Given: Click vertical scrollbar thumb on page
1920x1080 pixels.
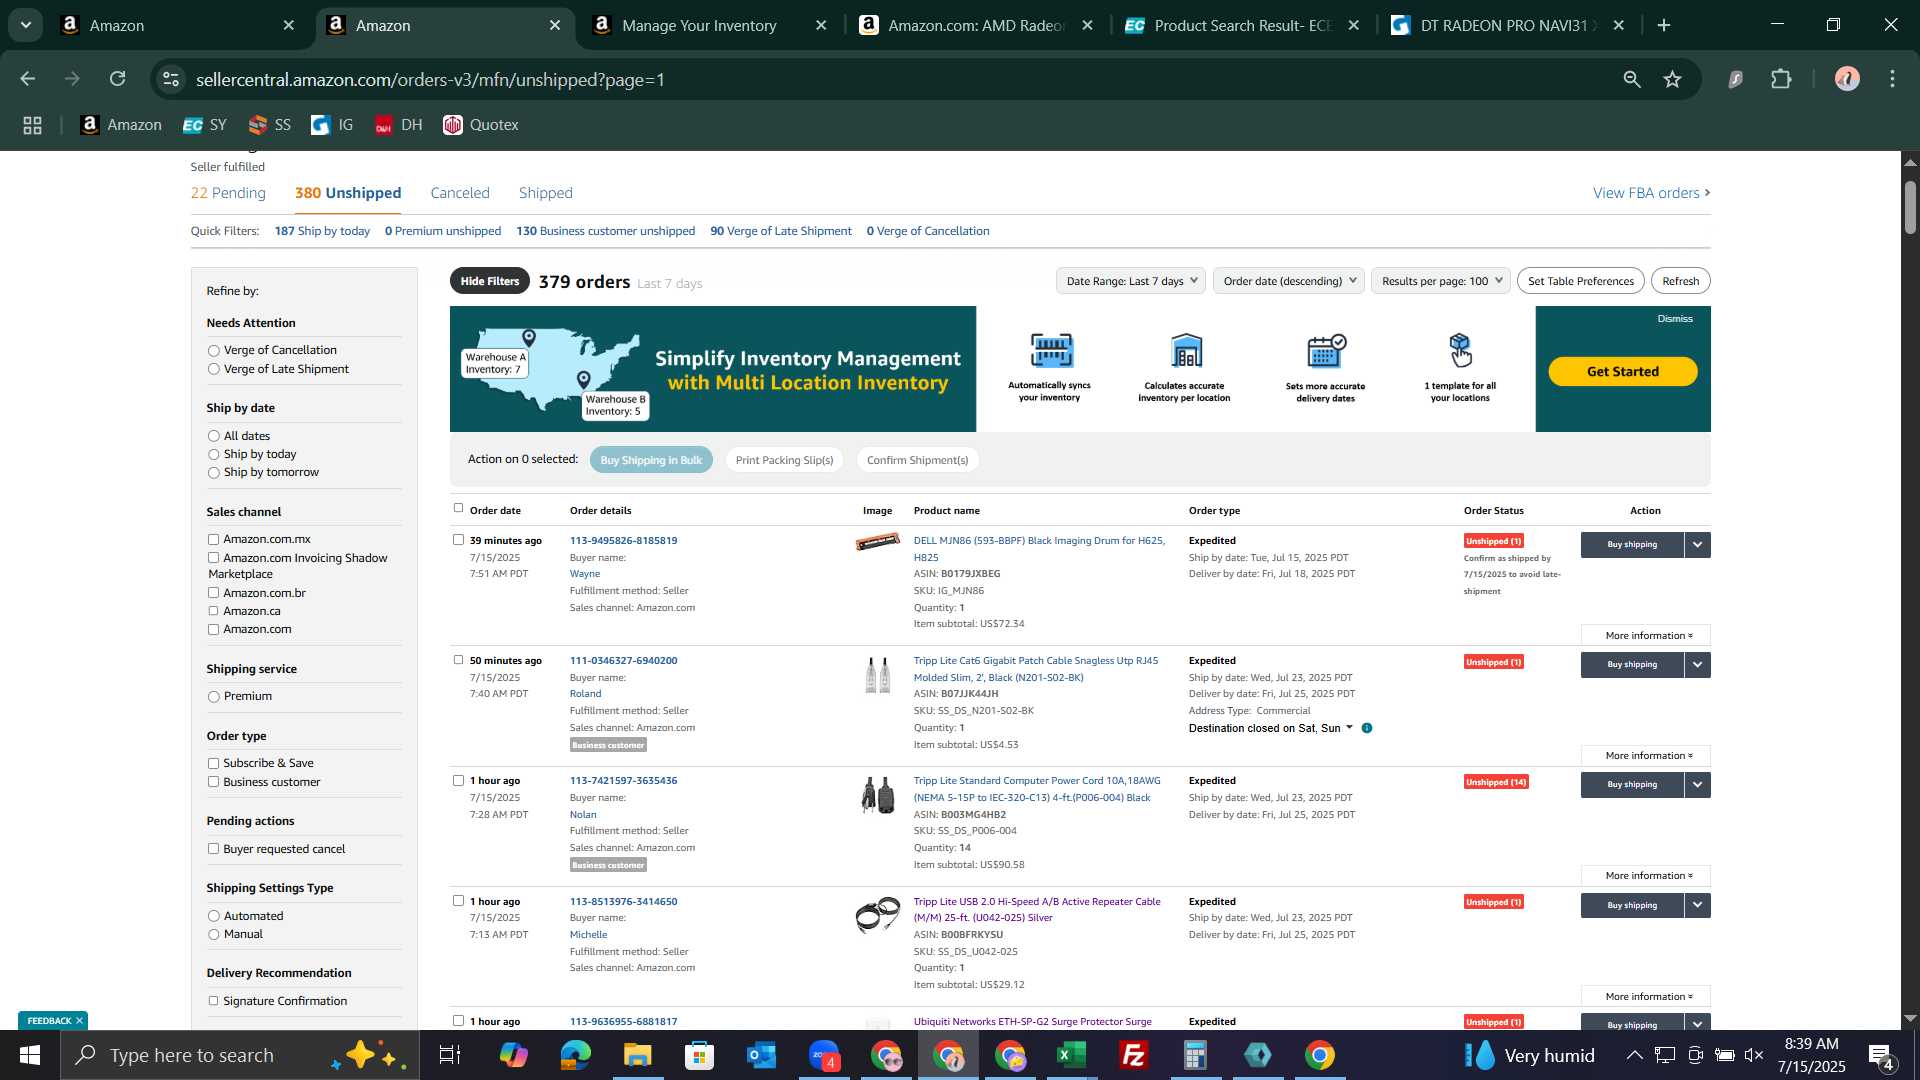Looking at the screenshot, I should [x=1910, y=207].
